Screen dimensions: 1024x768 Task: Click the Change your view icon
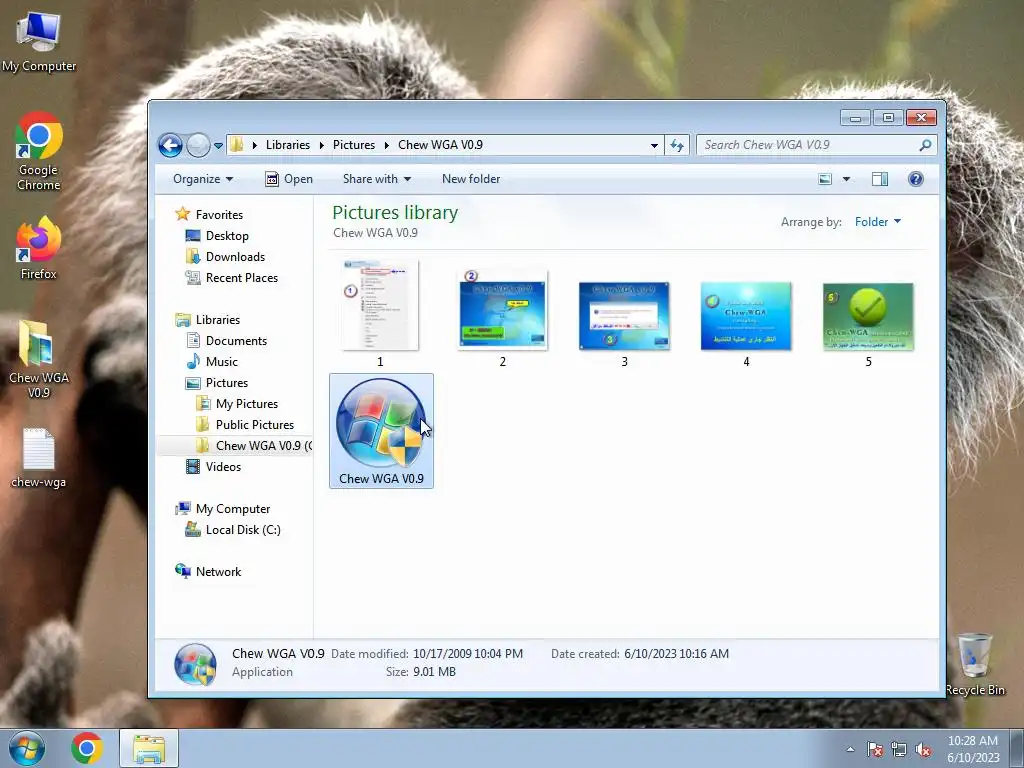click(825, 179)
